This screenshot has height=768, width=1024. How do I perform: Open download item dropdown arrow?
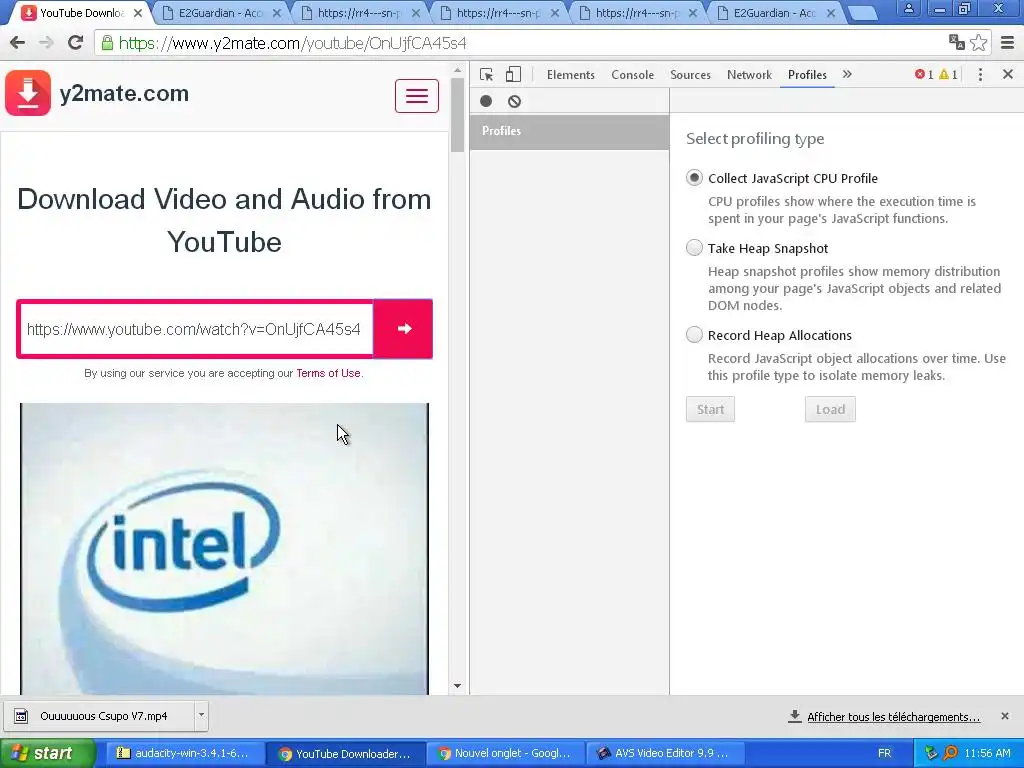(x=201, y=715)
